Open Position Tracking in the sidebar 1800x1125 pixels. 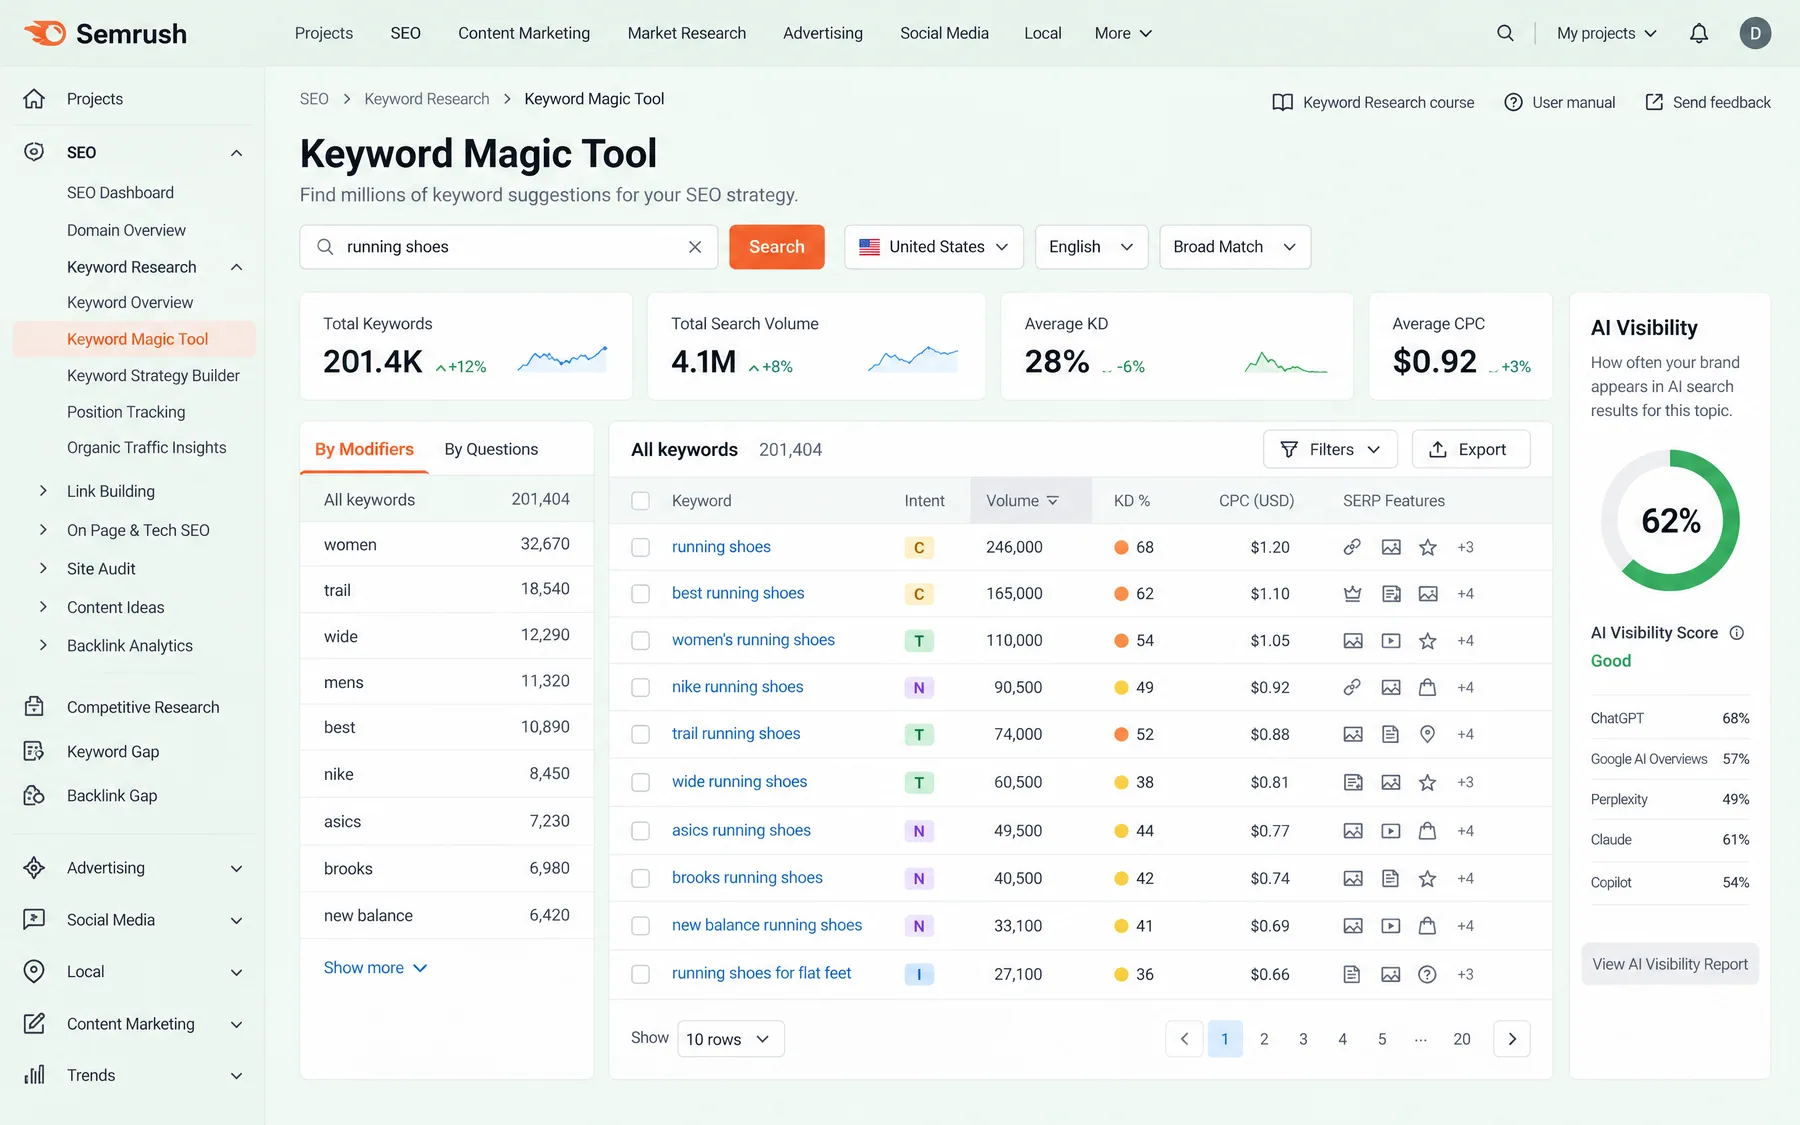[x=126, y=412]
